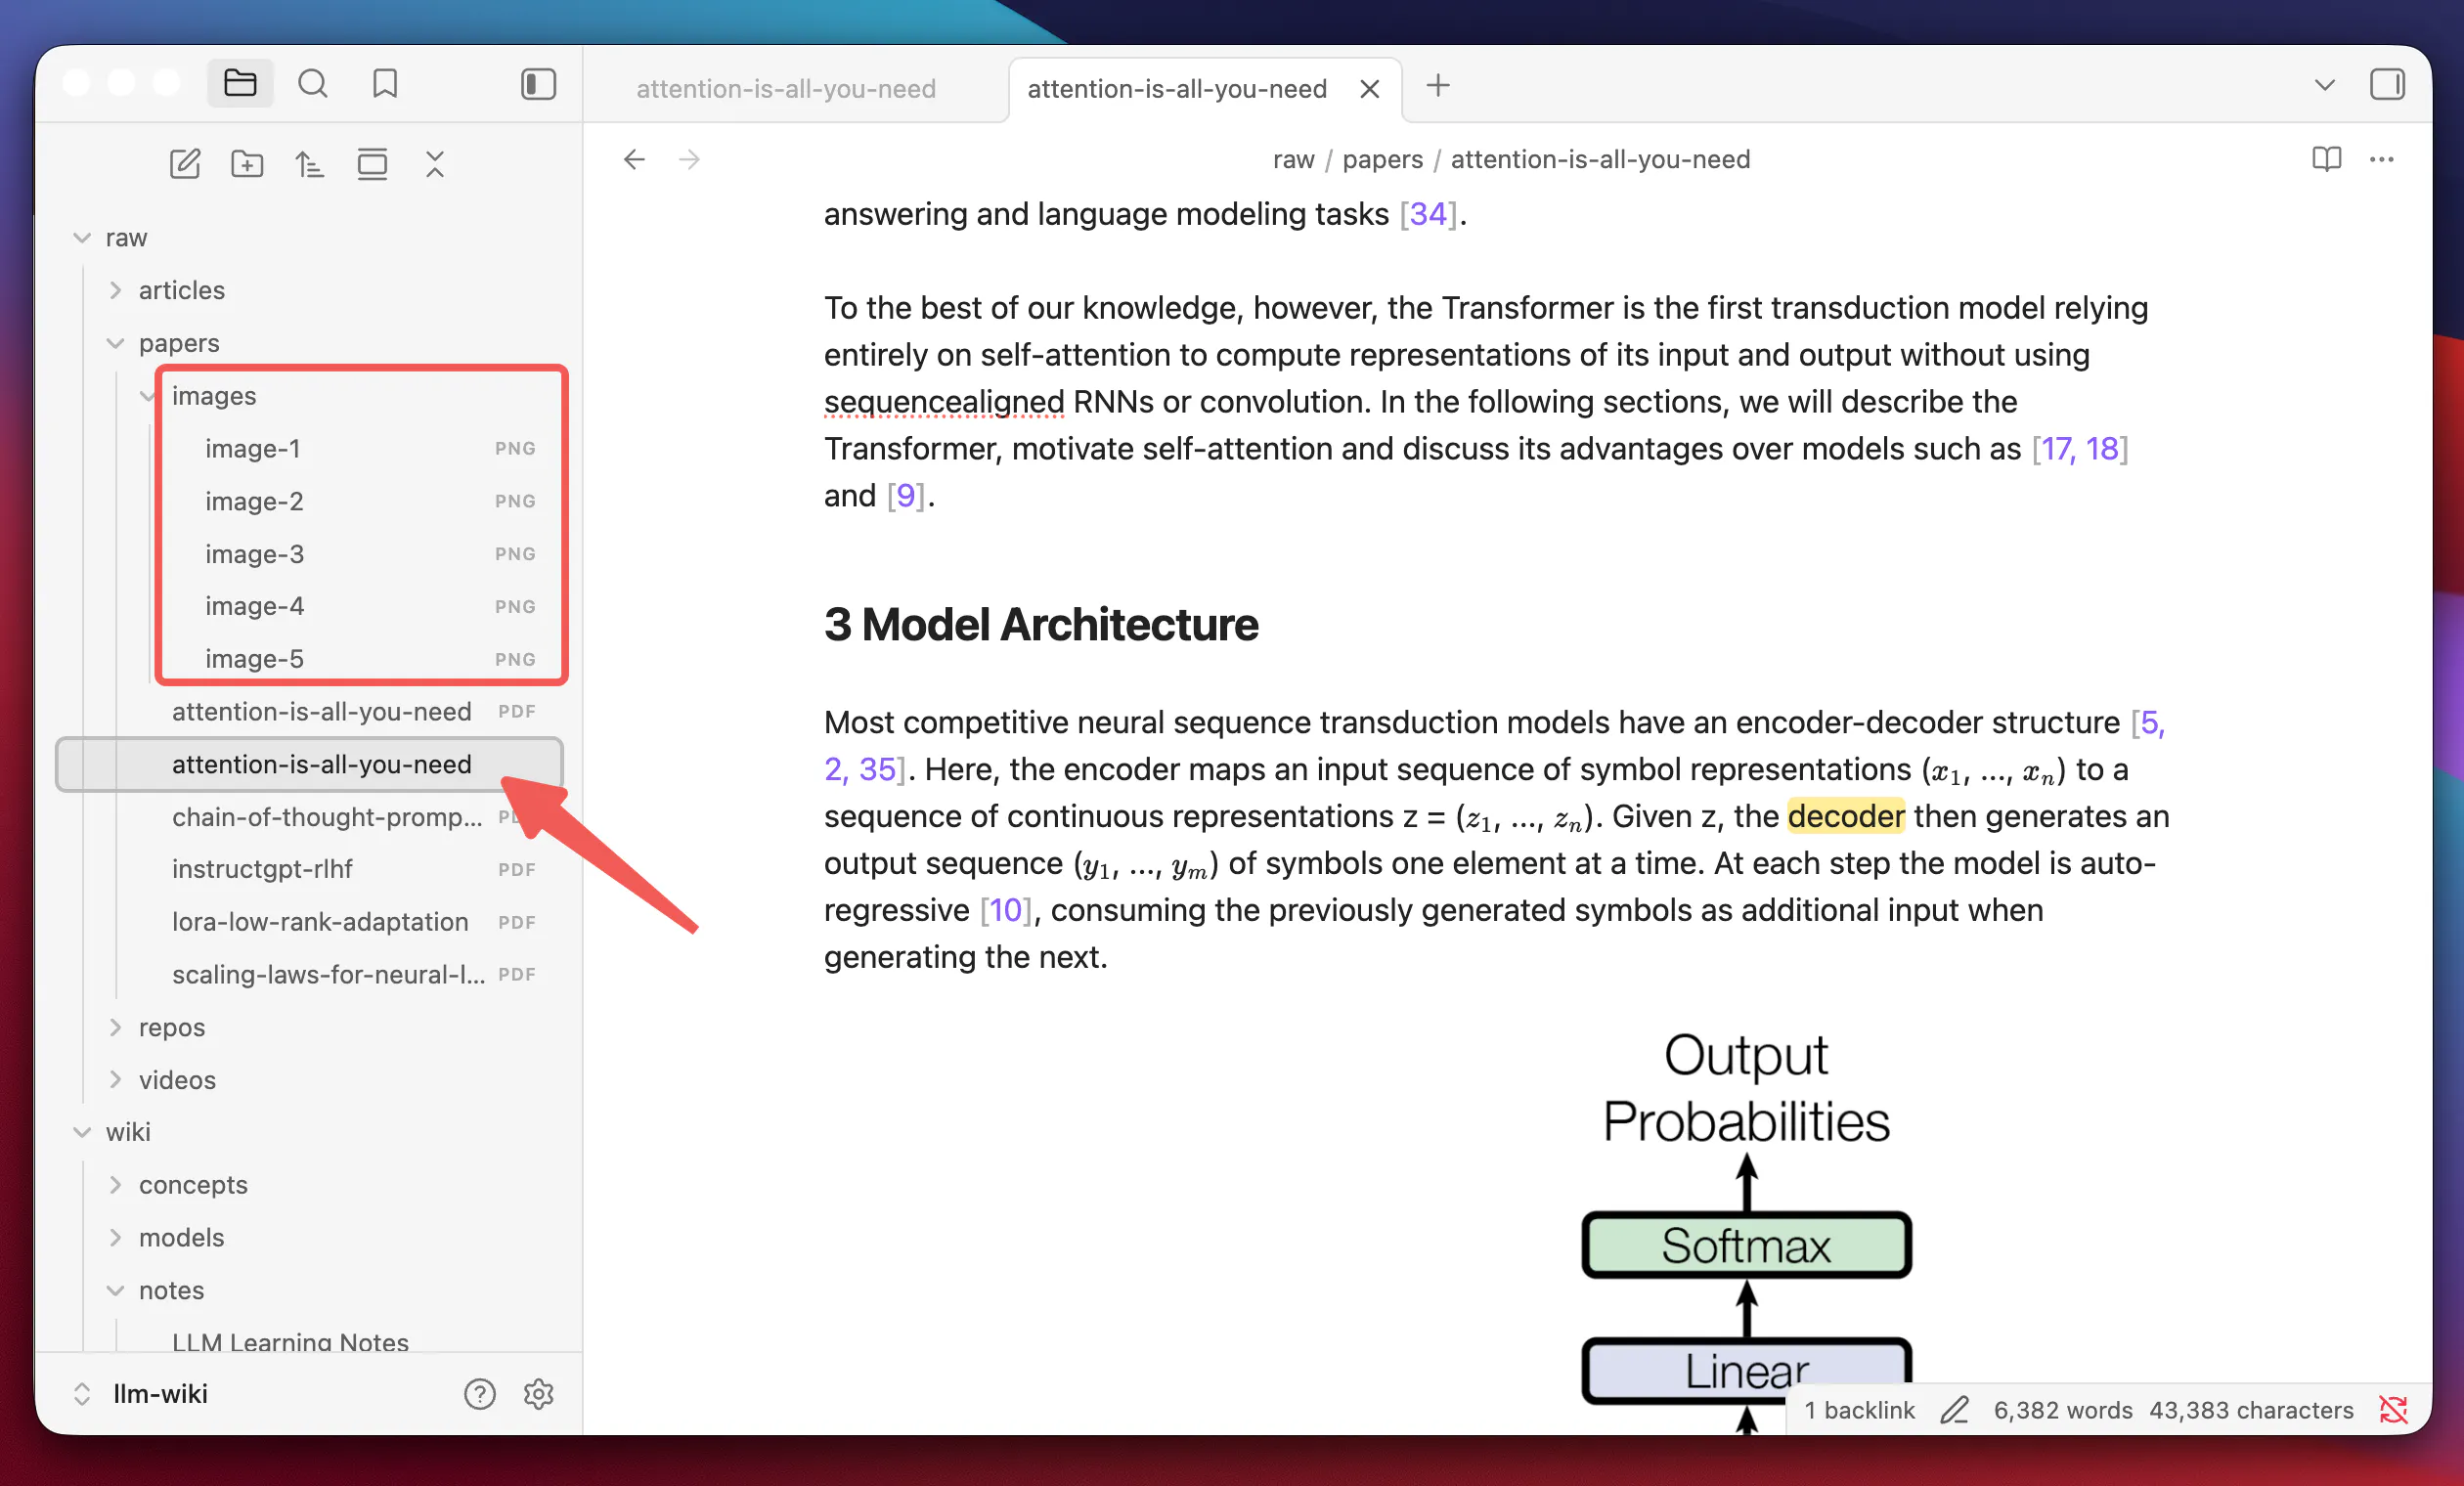The width and height of the screenshot is (2464, 1486).
Task: Follow citation link 17, 18
Action: (x=2080, y=449)
